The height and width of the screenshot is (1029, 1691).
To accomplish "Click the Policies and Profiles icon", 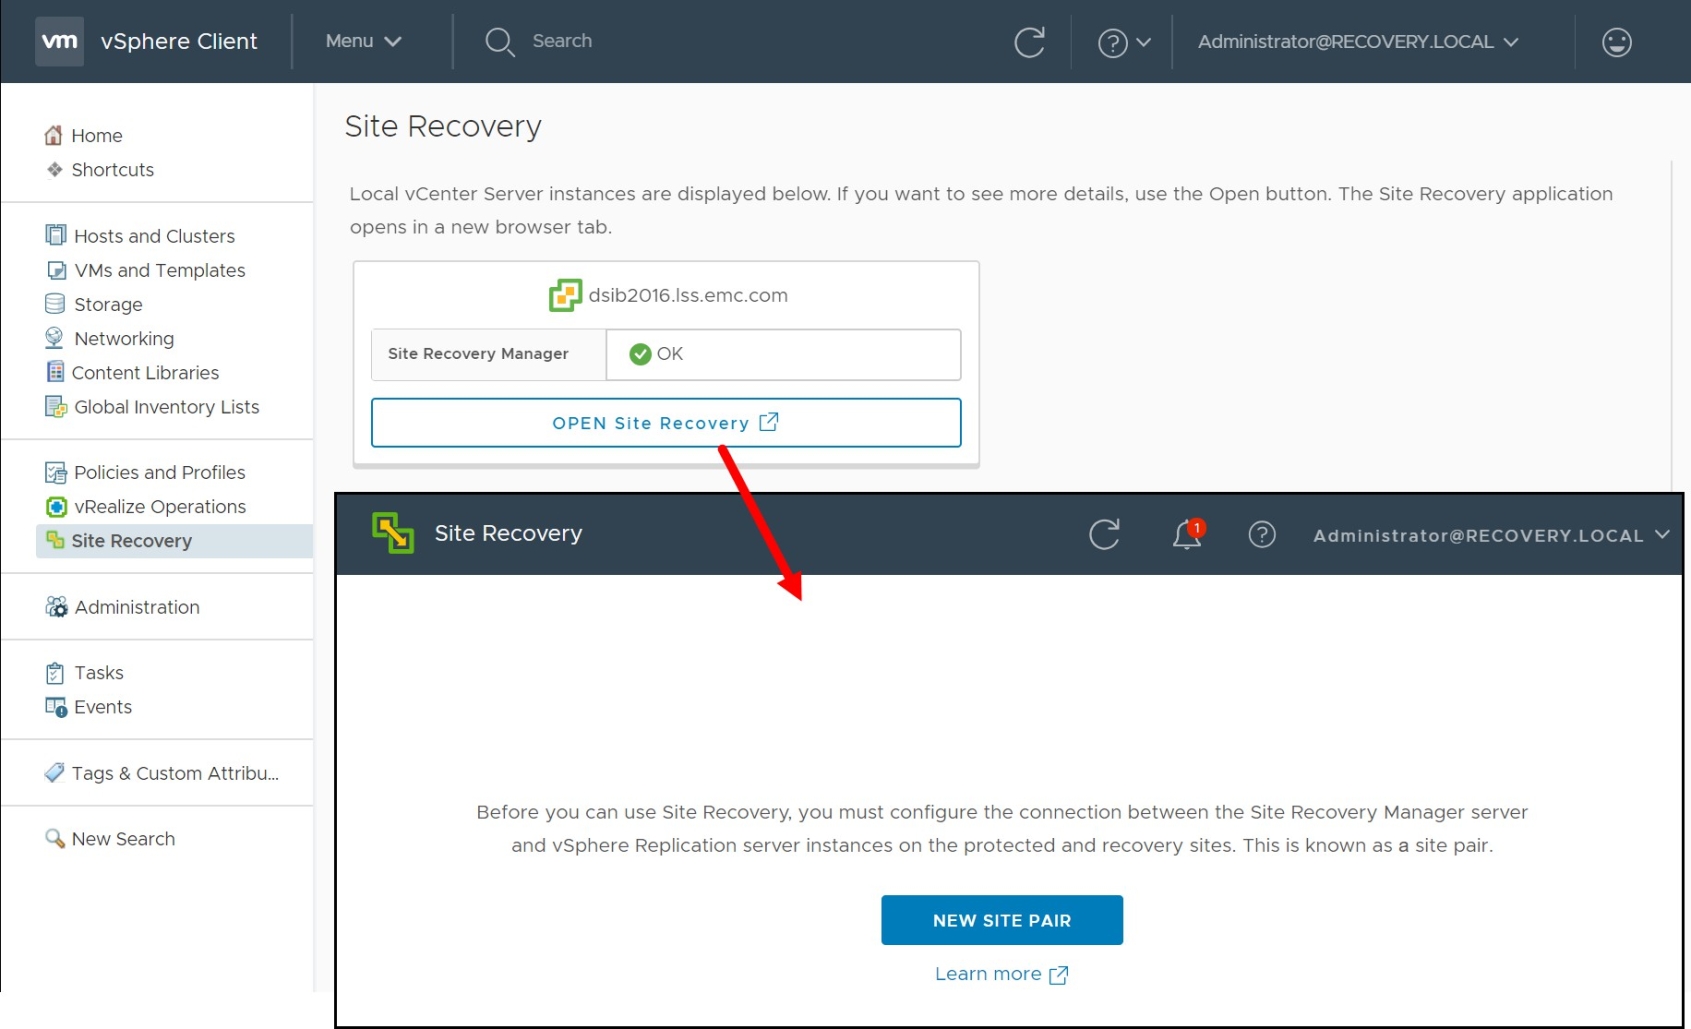I will coord(55,472).
